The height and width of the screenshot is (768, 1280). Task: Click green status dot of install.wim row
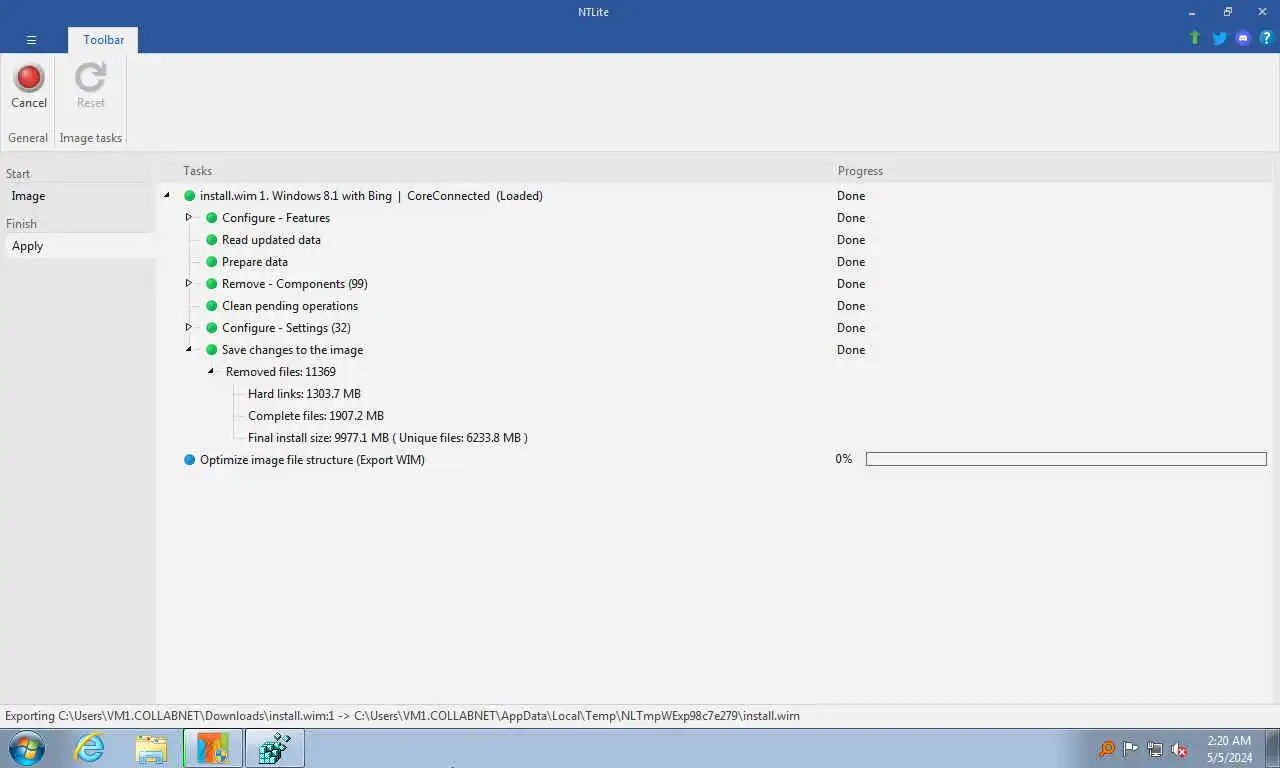coord(190,196)
